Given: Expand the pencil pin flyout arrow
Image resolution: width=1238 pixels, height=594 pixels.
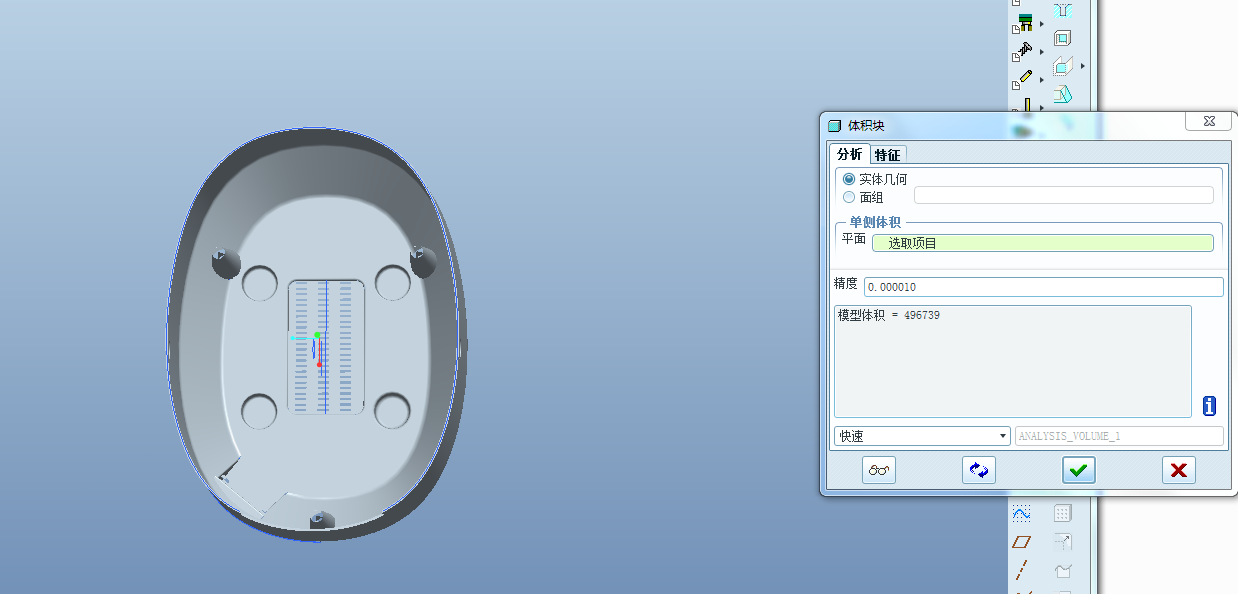Looking at the screenshot, I should click(1041, 78).
